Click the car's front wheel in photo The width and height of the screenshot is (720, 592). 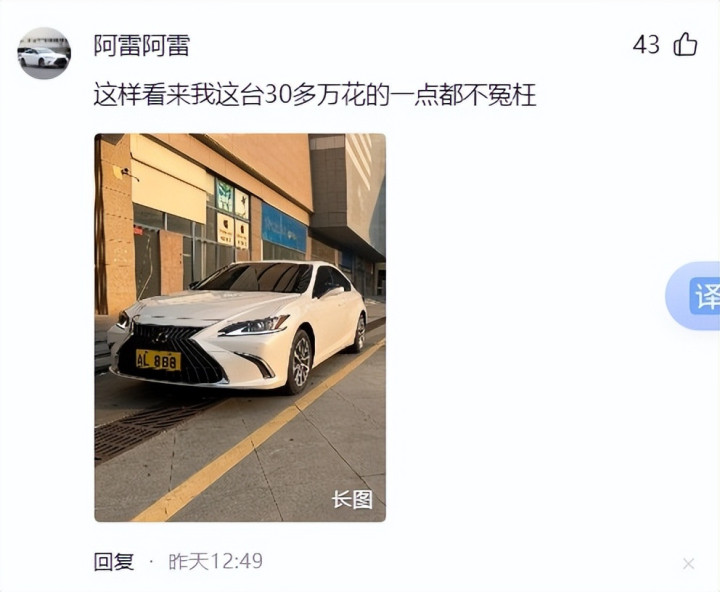(x=301, y=361)
